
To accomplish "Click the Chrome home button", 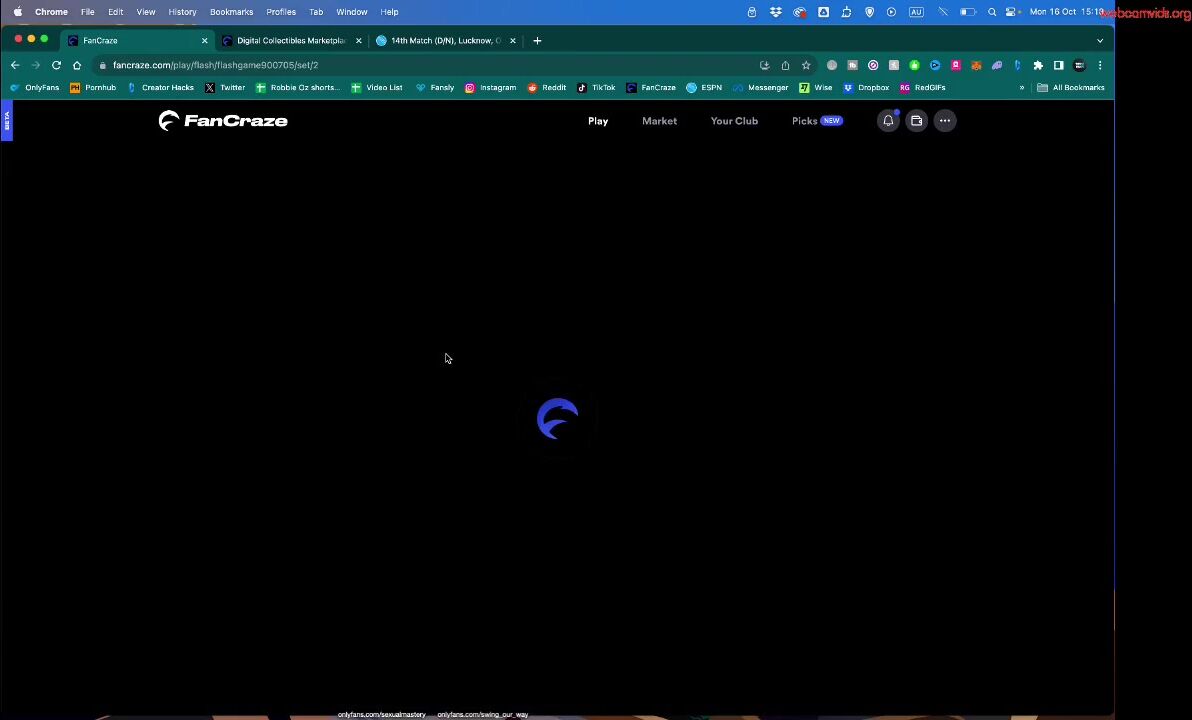I will [77, 65].
